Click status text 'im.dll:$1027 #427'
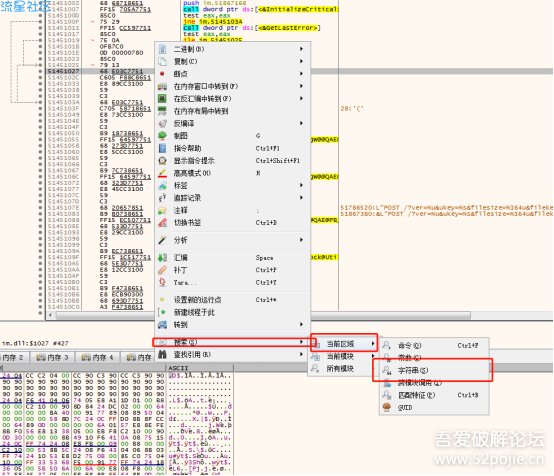554x476 pixels. (35, 343)
